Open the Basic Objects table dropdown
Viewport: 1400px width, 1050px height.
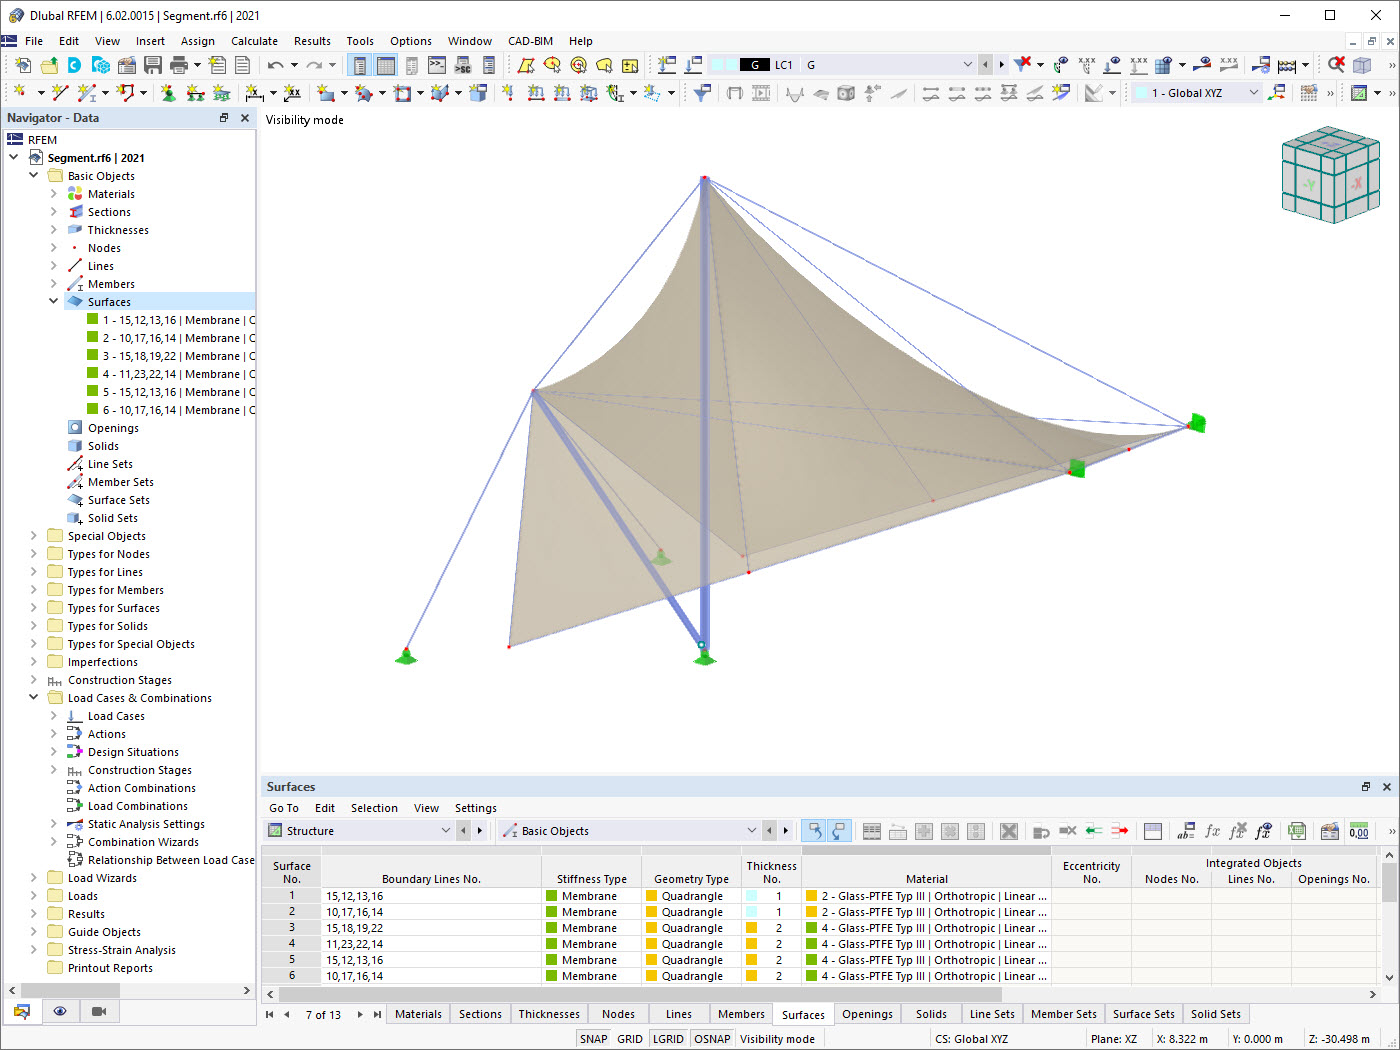(751, 831)
